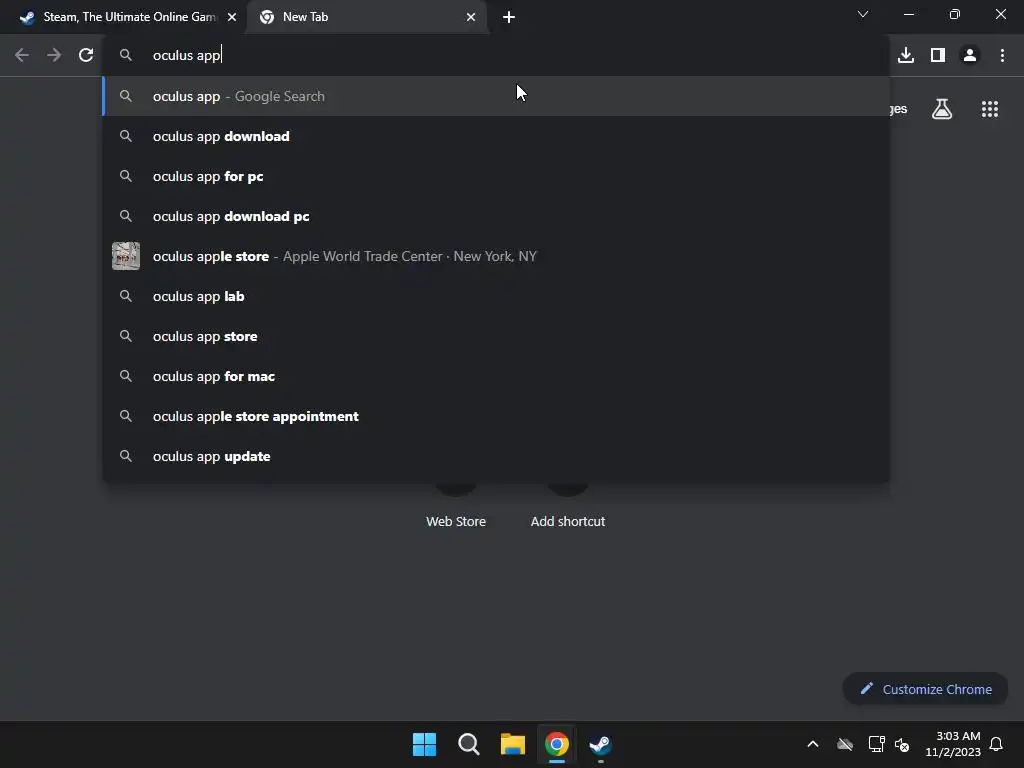Open the three-dot Chrome menu
1024x768 pixels.
1002,56
